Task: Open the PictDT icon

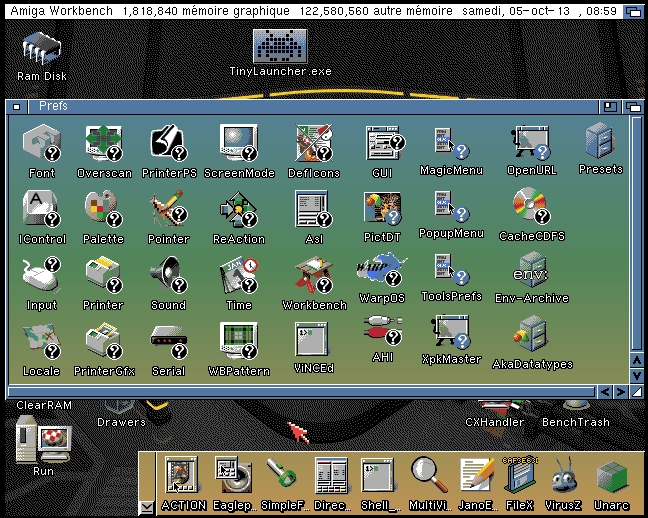Action: pyautogui.click(x=383, y=208)
